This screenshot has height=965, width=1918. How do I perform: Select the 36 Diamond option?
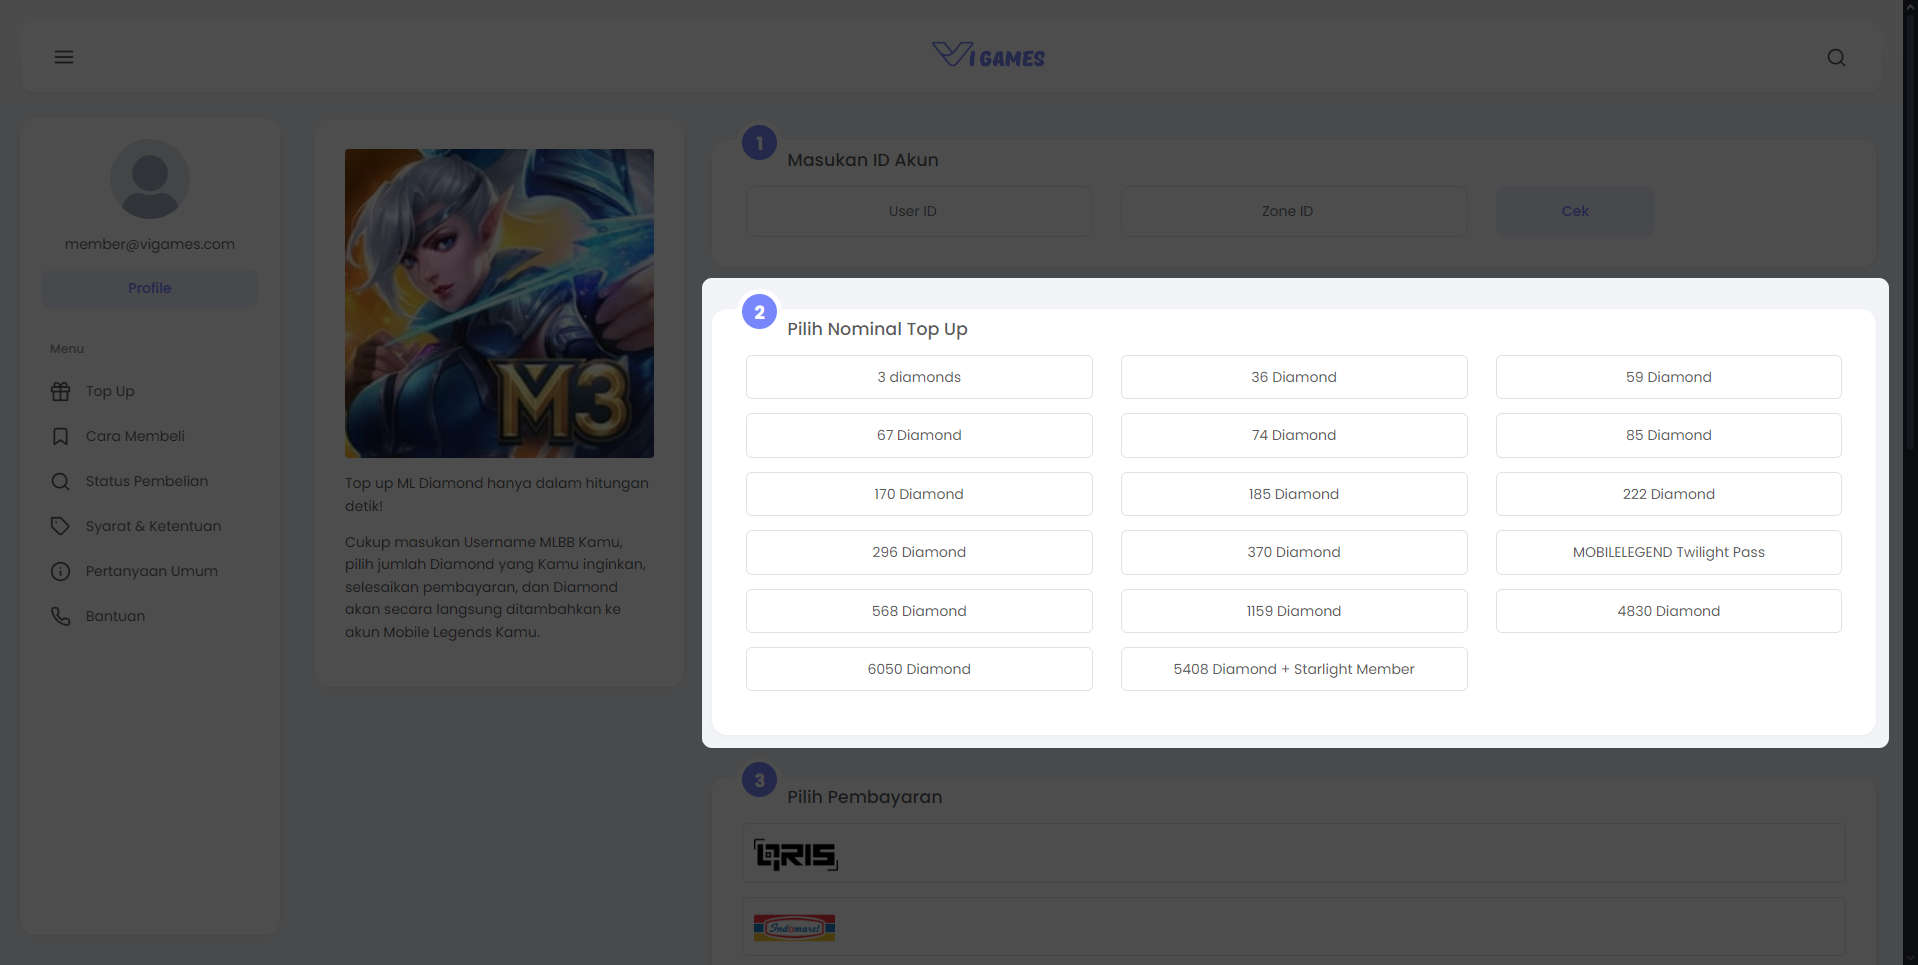pos(1294,377)
